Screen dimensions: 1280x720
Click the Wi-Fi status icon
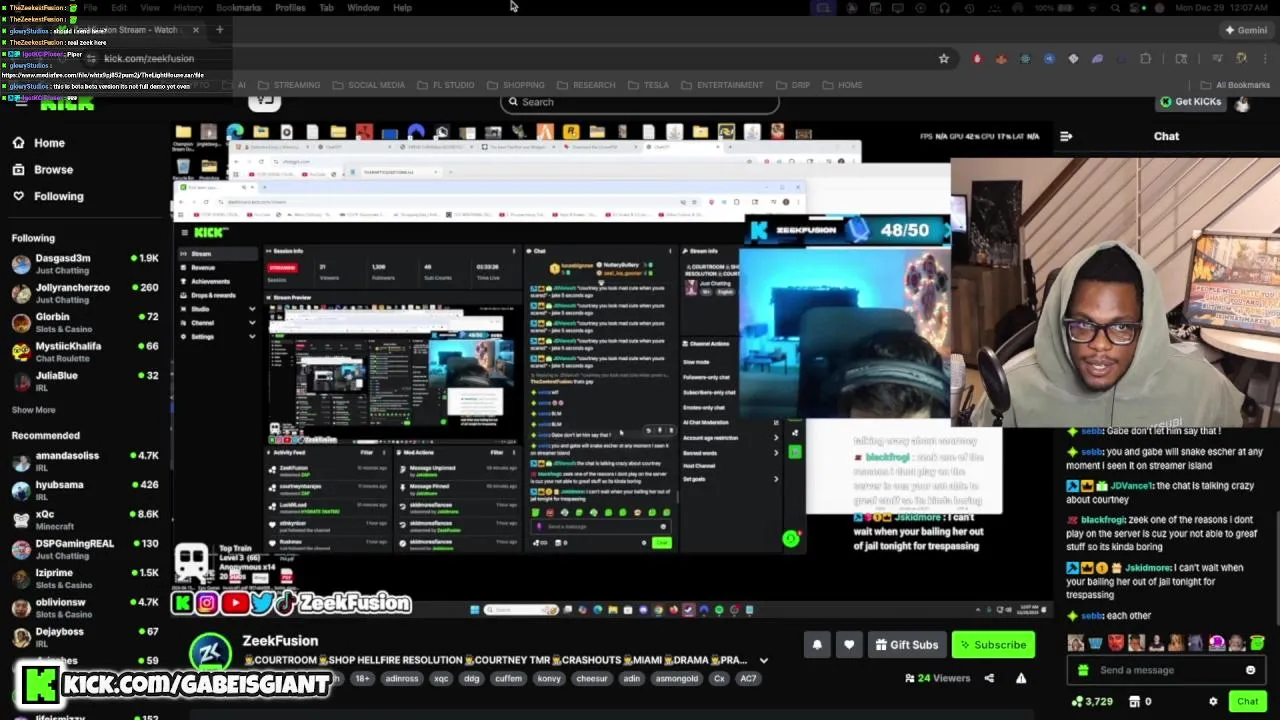pyautogui.click(x=1091, y=8)
